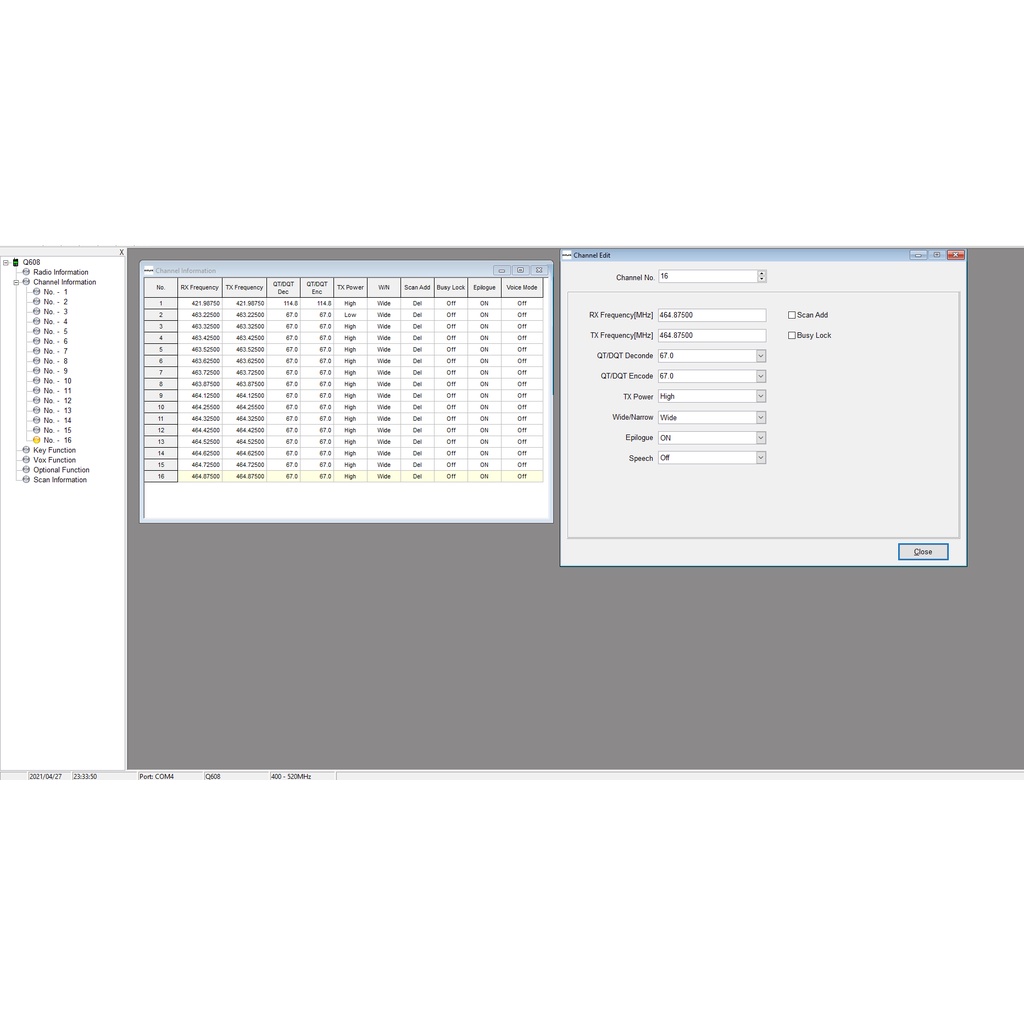Click TX Power column header

point(351,287)
